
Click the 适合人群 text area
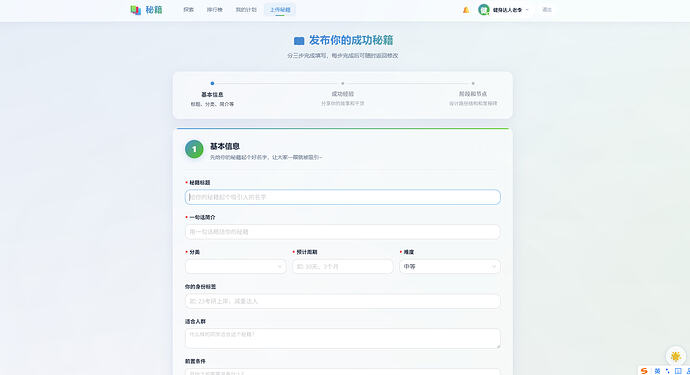(342, 338)
